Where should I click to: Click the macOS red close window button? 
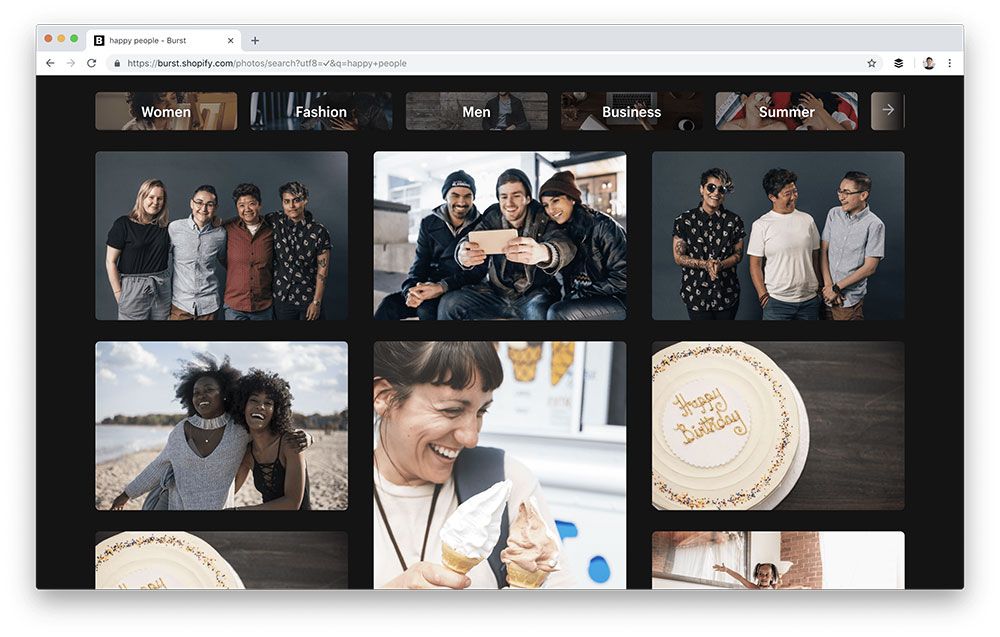(48, 39)
